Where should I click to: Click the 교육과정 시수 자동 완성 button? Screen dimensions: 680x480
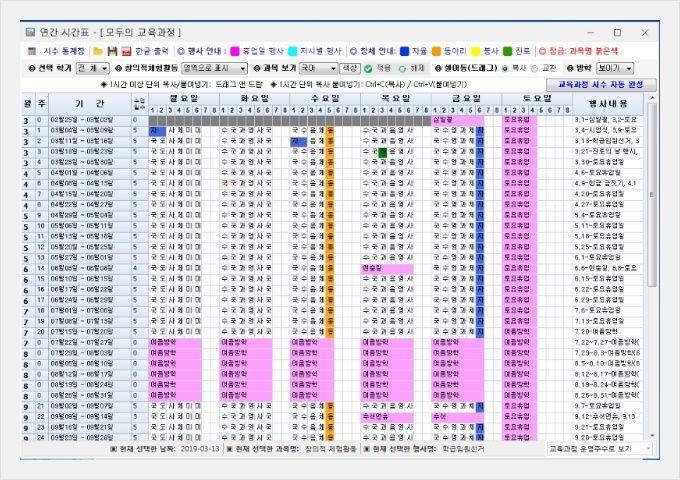coord(601,85)
